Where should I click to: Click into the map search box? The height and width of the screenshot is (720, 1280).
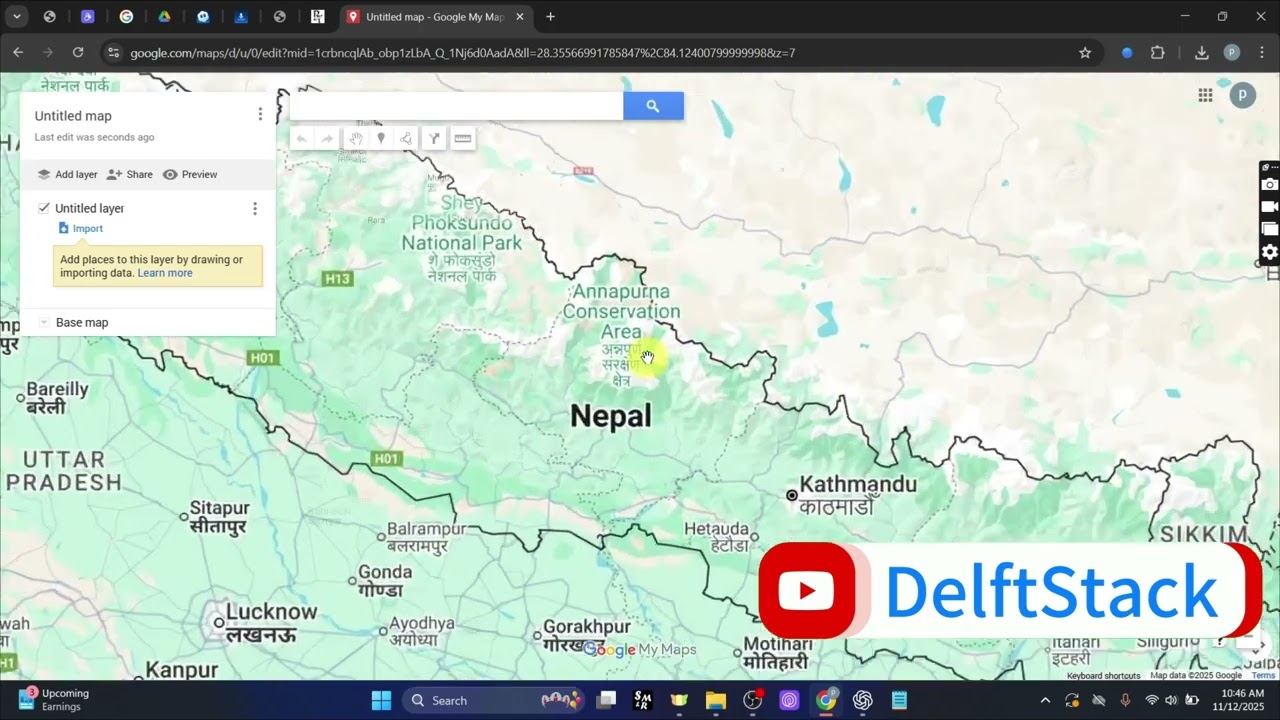[456, 106]
